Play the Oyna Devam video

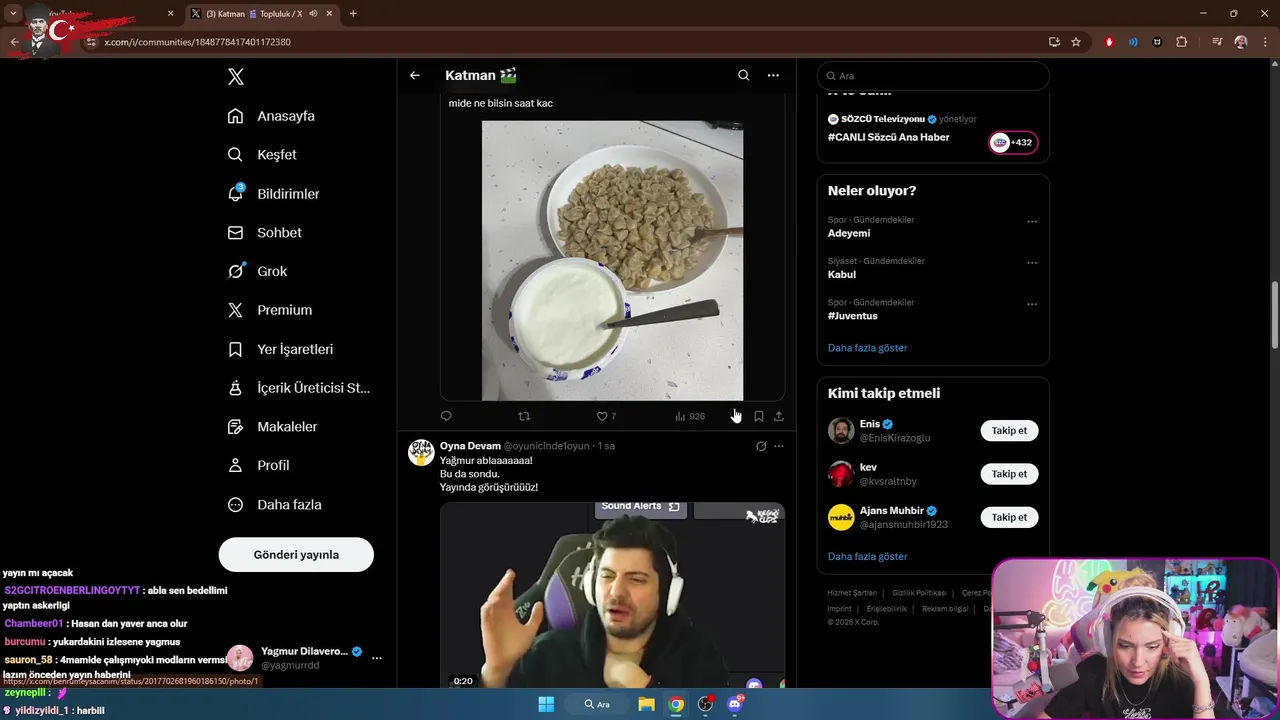tap(612, 595)
